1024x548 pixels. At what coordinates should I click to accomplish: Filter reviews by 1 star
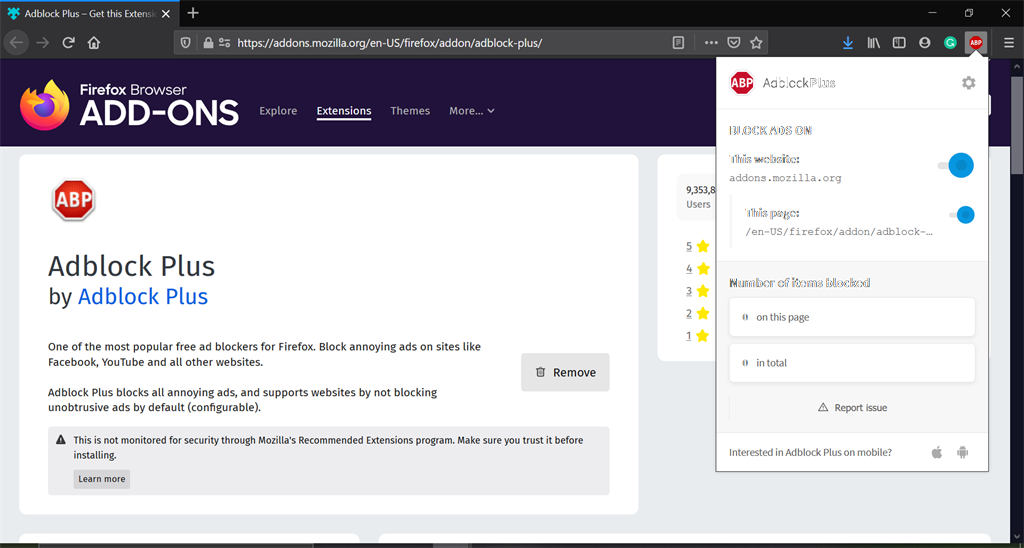[x=697, y=336]
